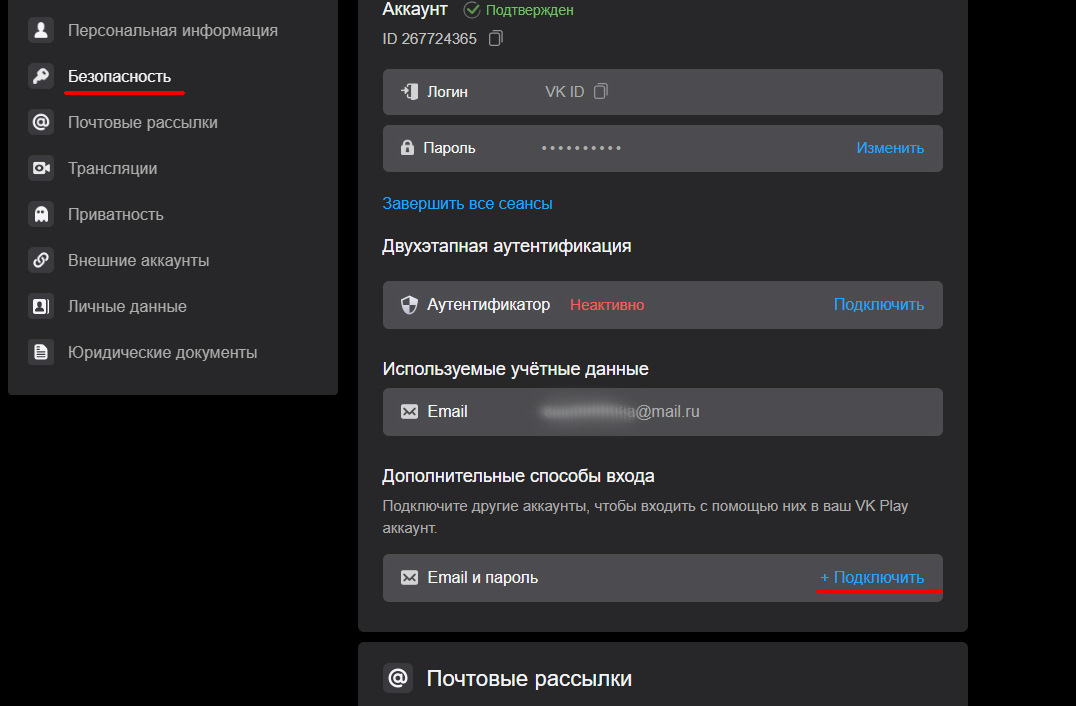Click the chain-link icon for Внешние аккаунты

pyautogui.click(x=41, y=260)
